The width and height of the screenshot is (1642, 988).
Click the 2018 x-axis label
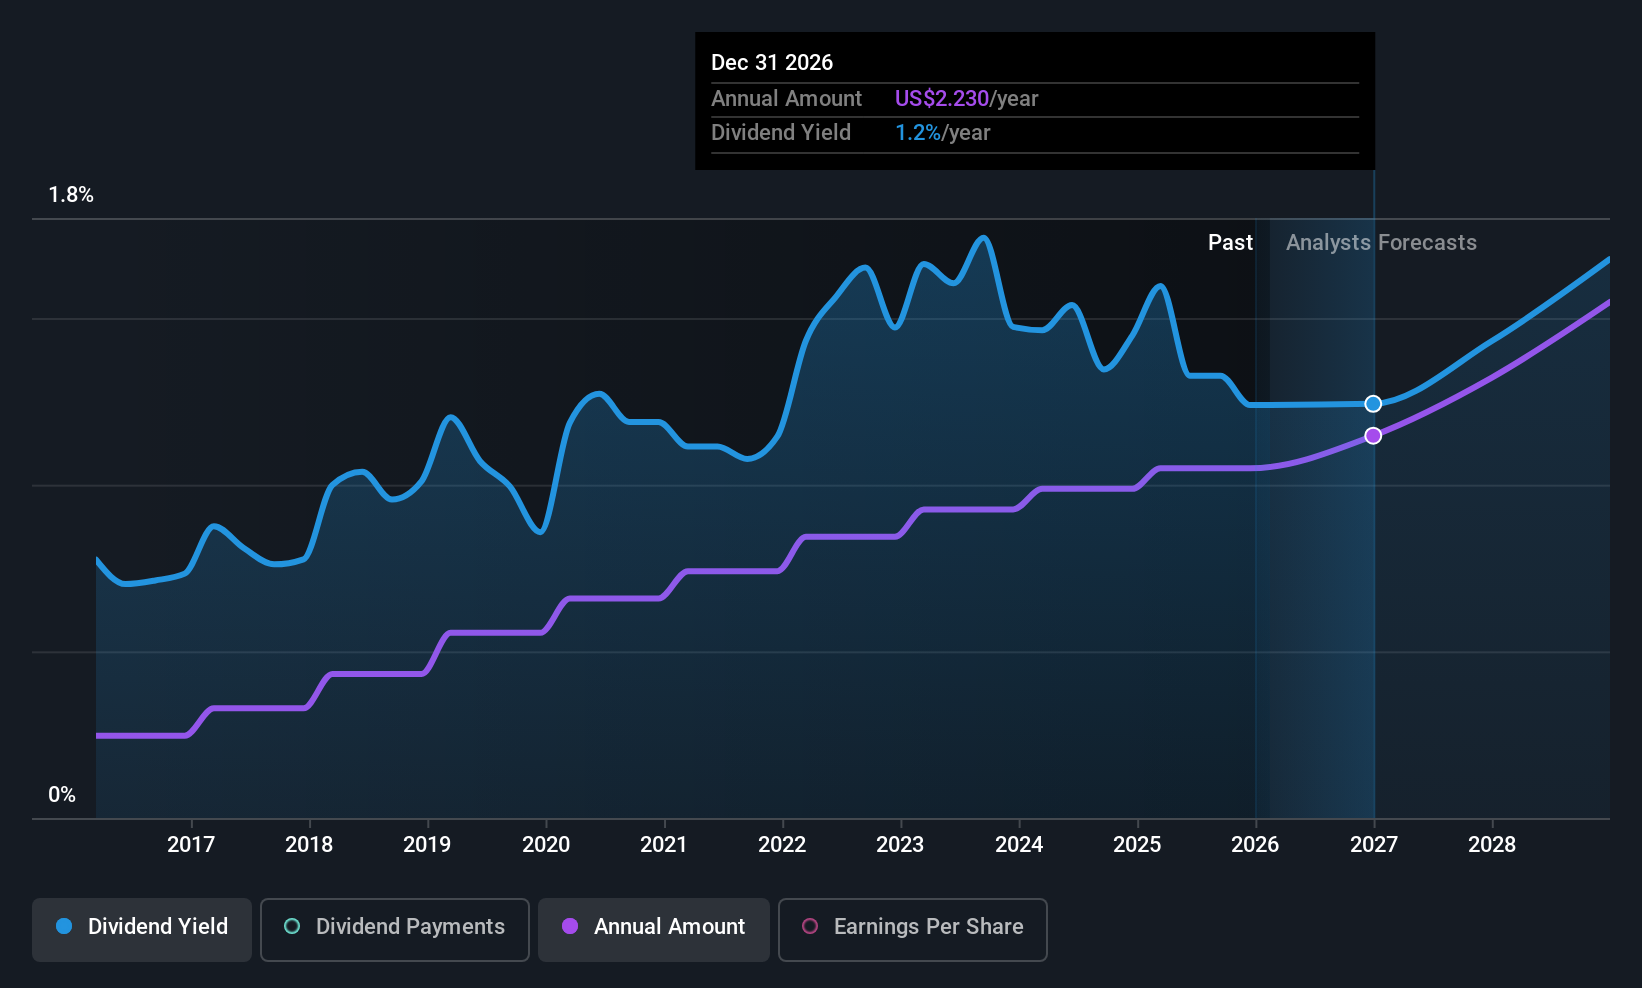(x=309, y=844)
